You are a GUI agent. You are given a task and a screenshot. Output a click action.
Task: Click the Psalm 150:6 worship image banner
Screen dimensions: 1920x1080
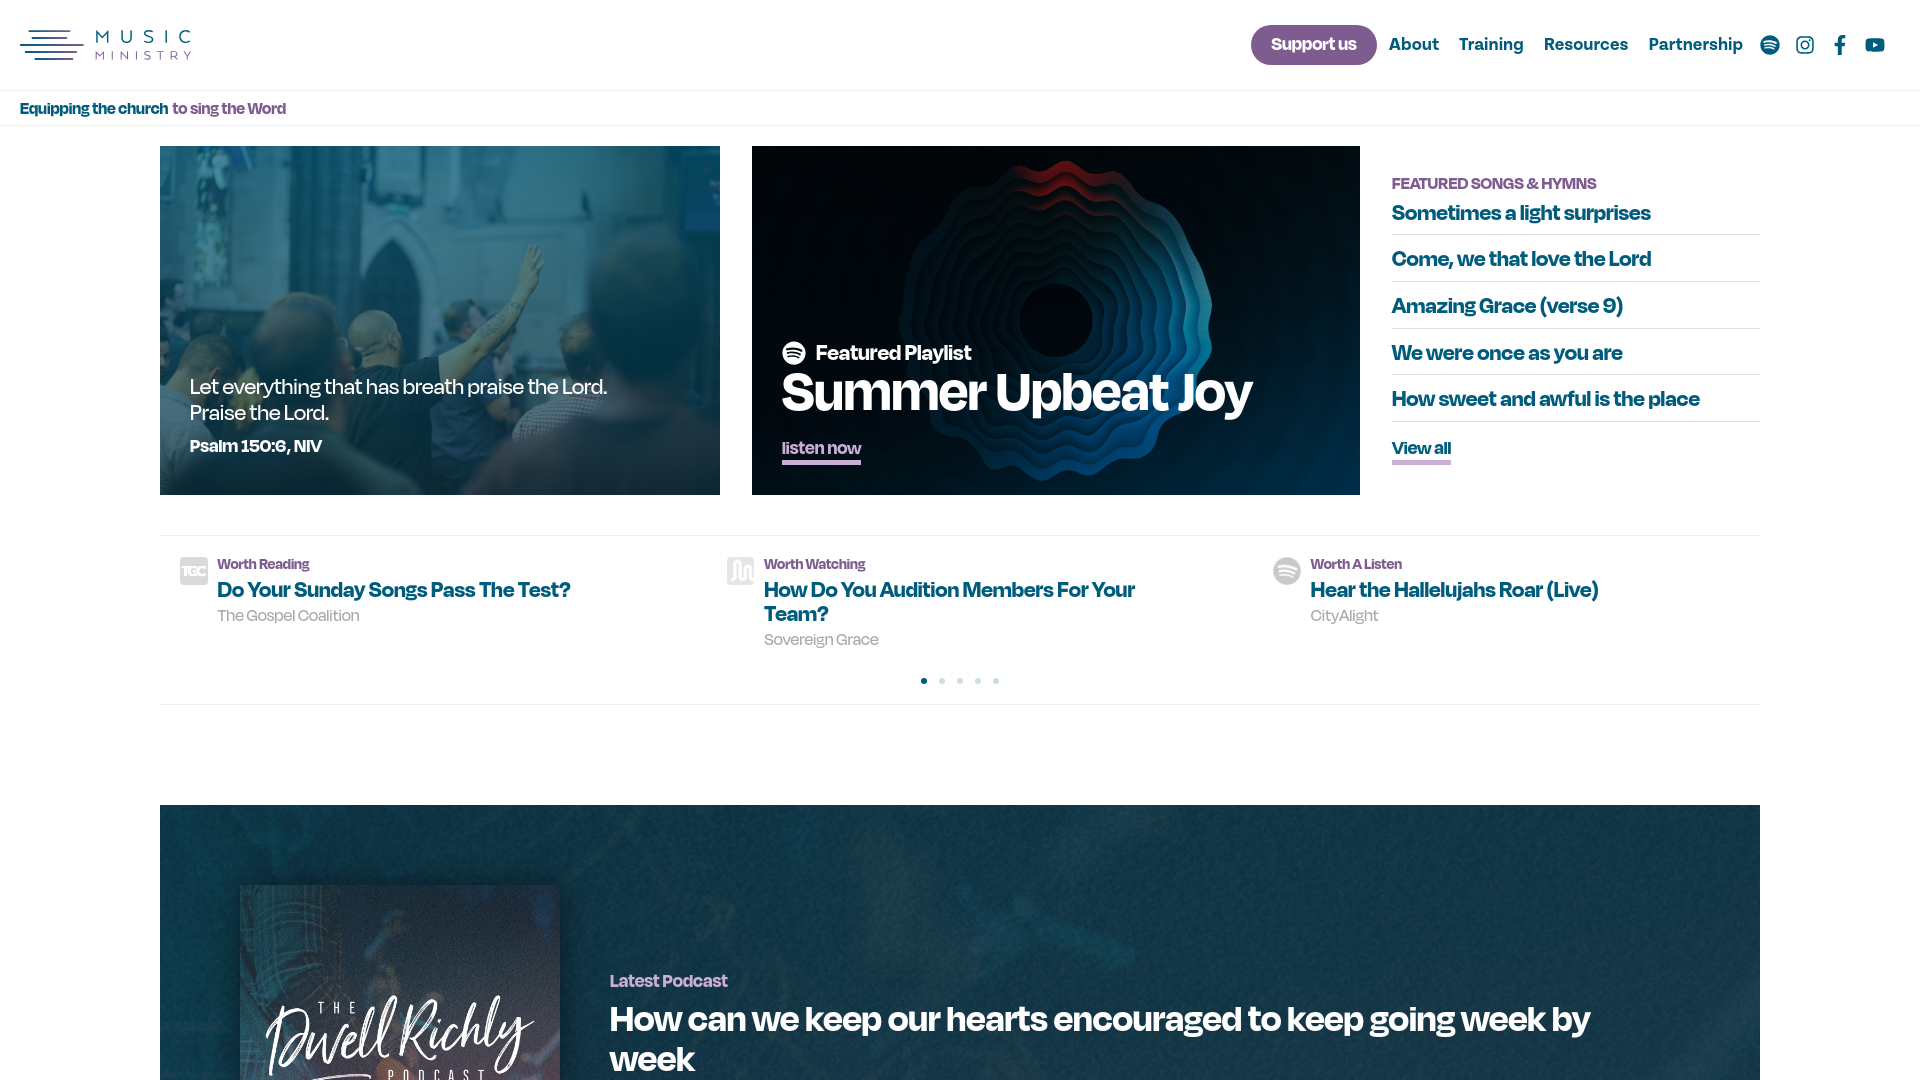pyautogui.click(x=440, y=320)
